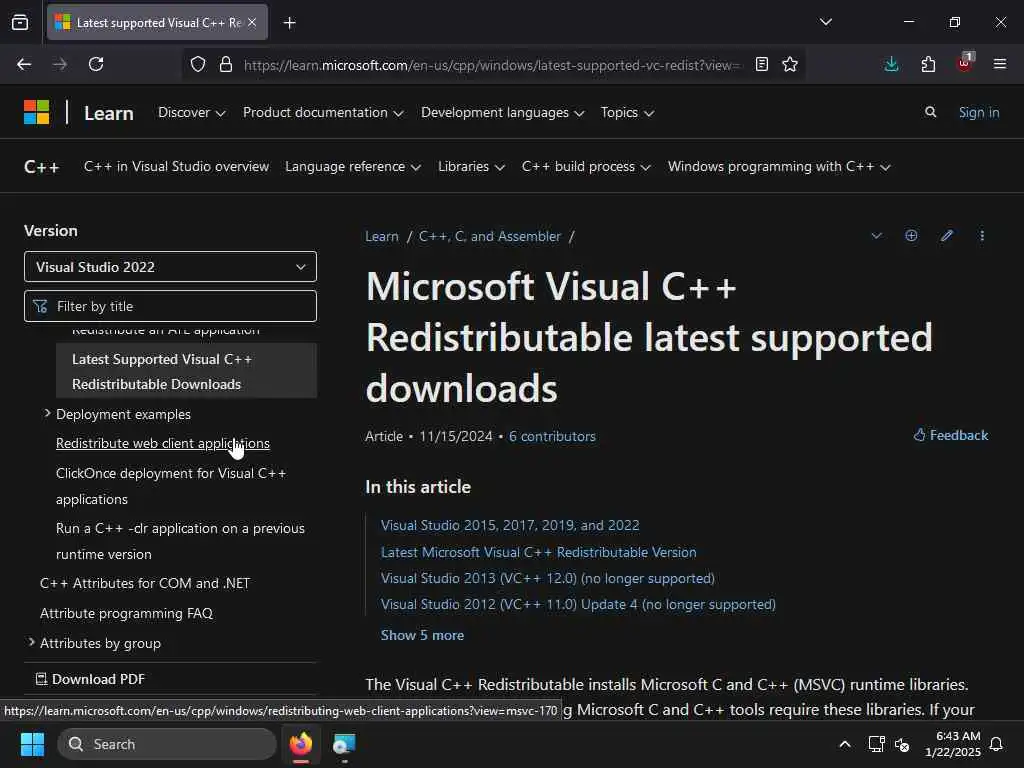
Task: Click the C++, C, and Assembler breadcrumb
Action: tap(490, 236)
